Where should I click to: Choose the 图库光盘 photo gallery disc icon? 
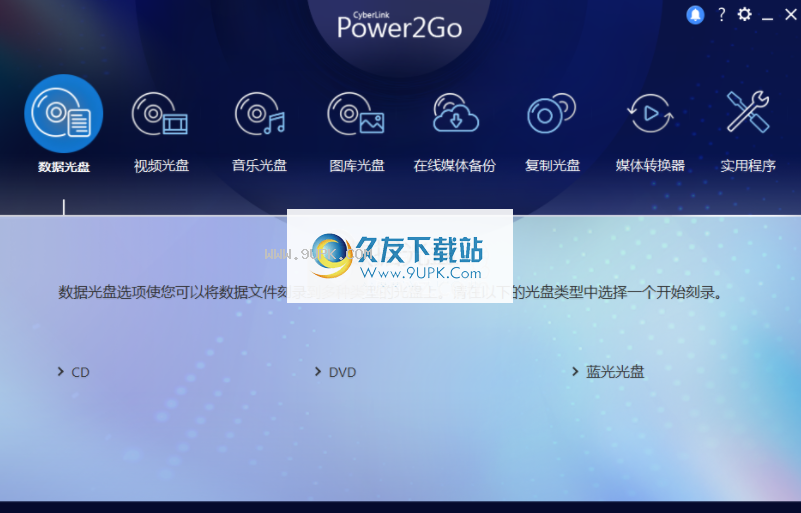coord(356,113)
